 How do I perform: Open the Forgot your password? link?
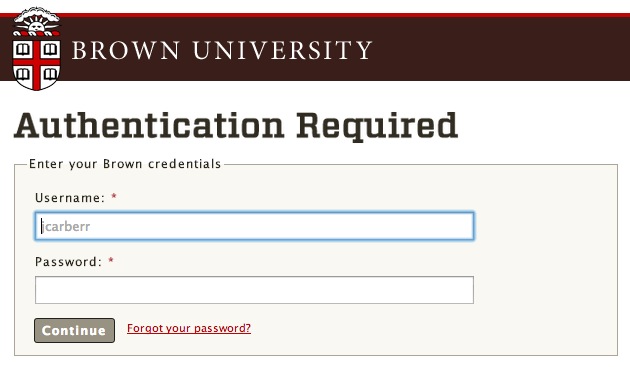189,328
